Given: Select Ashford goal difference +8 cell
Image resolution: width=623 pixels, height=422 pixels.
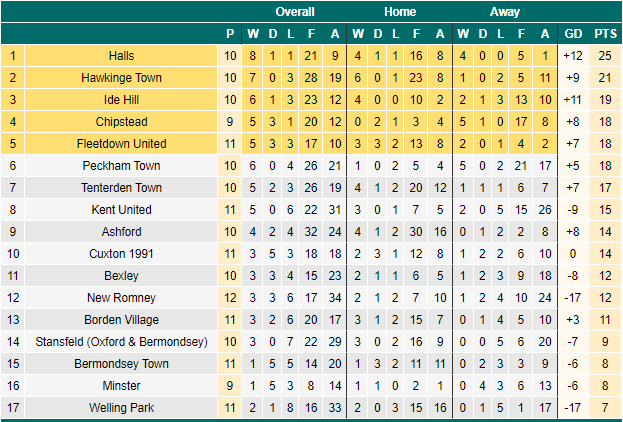Looking at the screenshot, I should [x=573, y=232].
